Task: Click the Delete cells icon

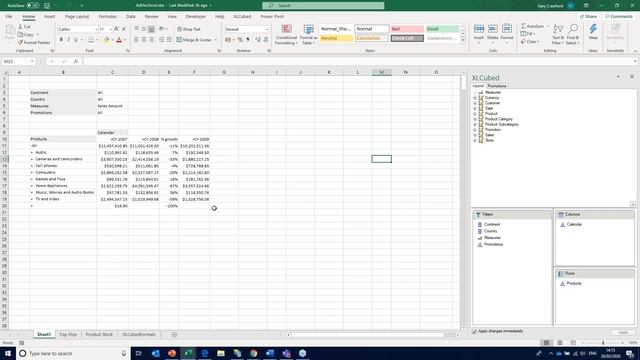Action: point(493,29)
